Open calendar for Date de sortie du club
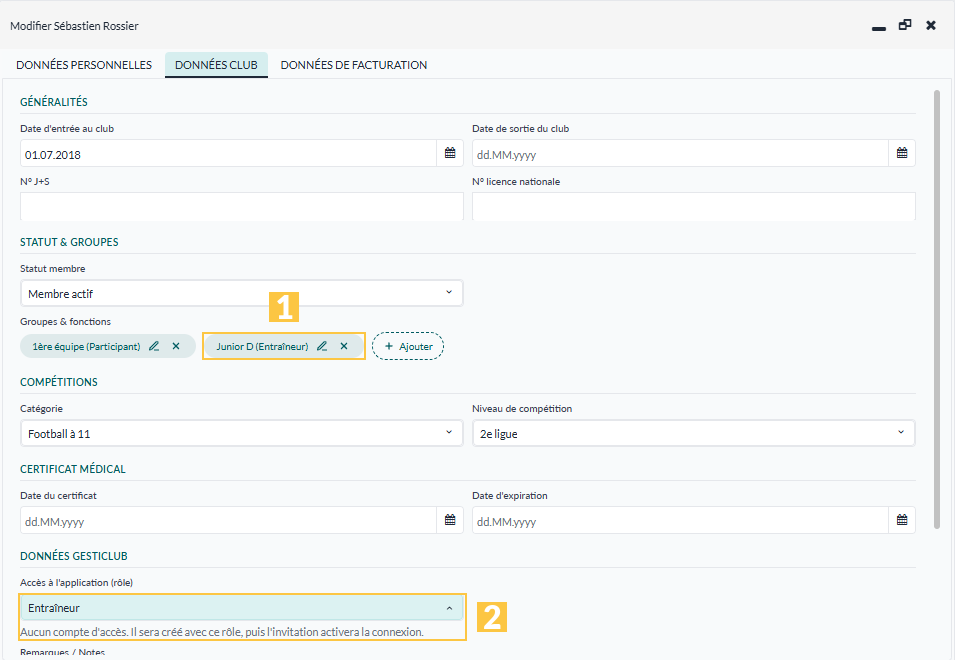The width and height of the screenshot is (955, 660). [902, 153]
